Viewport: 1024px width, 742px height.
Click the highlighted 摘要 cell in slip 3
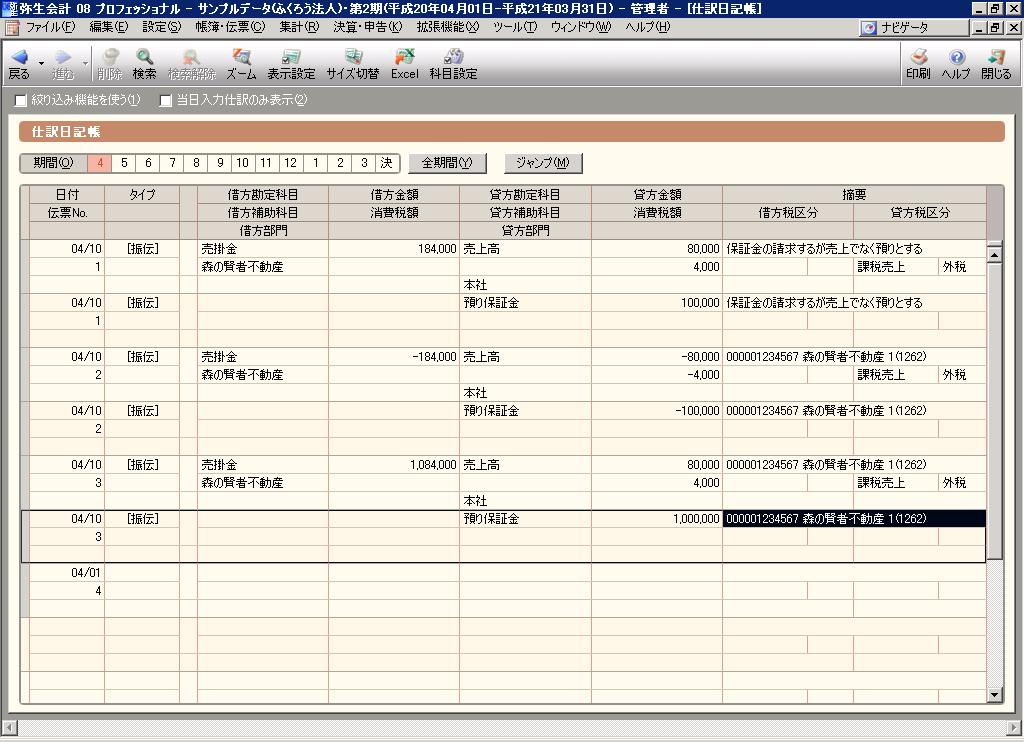tap(854, 519)
